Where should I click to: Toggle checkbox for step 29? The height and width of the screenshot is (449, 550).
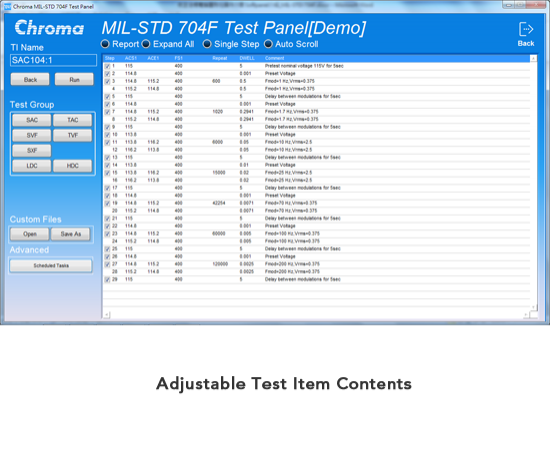click(x=107, y=280)
